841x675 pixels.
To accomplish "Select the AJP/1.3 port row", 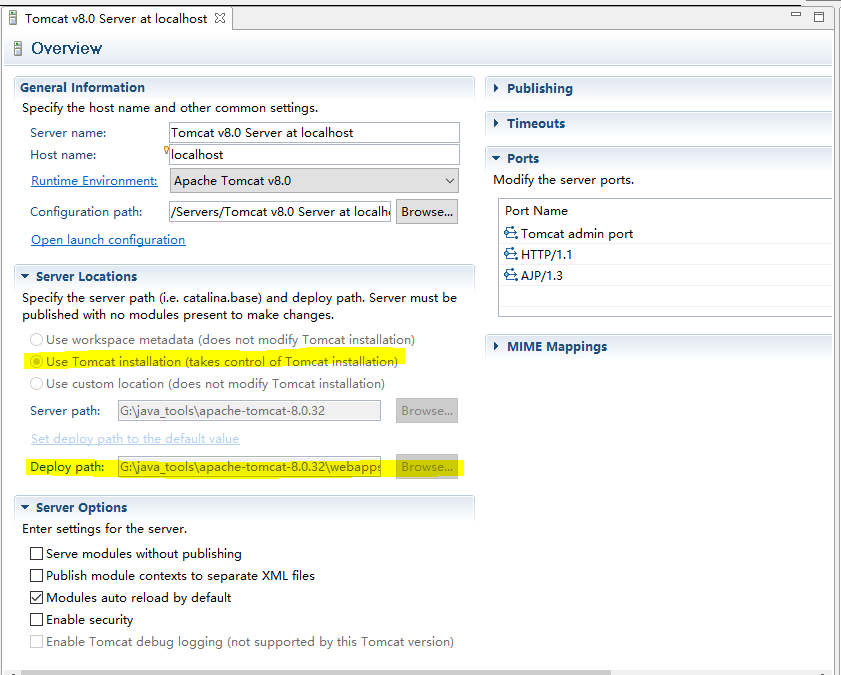I will [x=665, y=275].
